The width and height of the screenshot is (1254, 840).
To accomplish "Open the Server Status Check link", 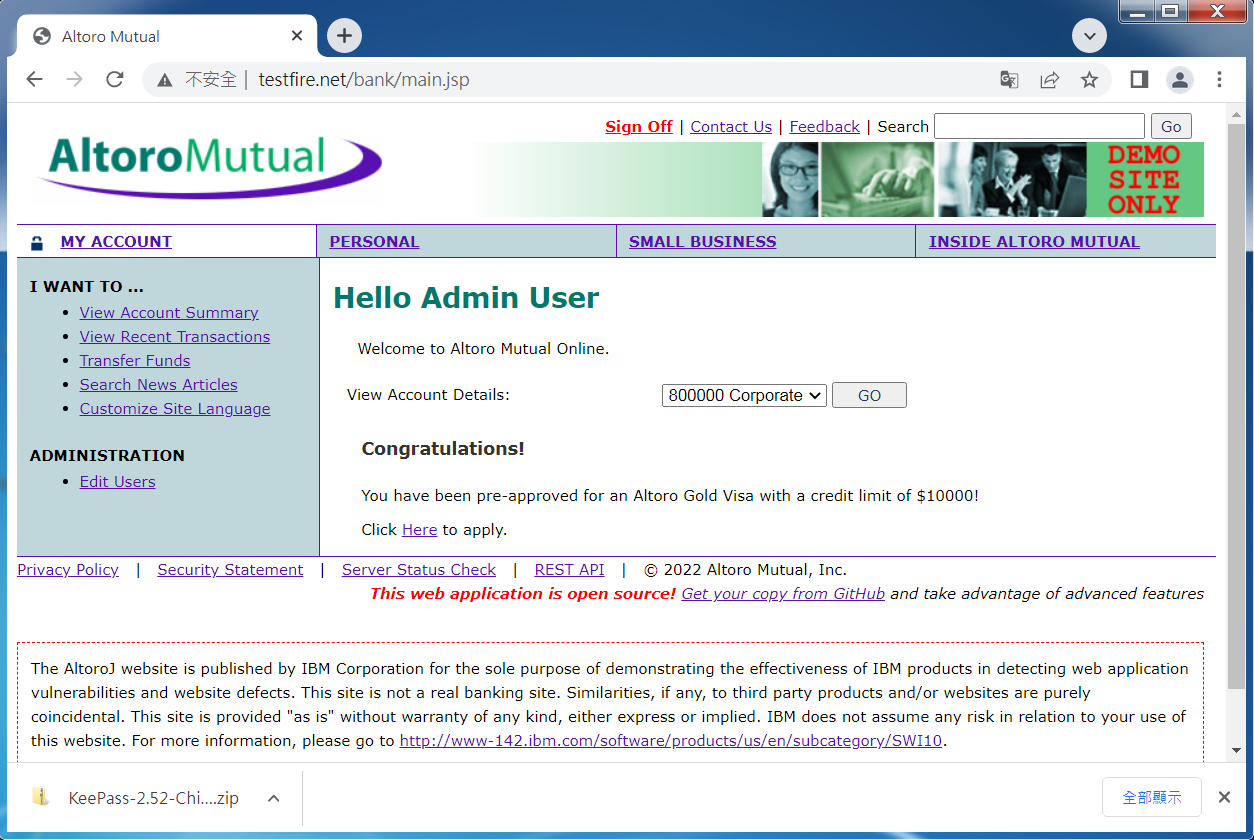I will (419, 570).
